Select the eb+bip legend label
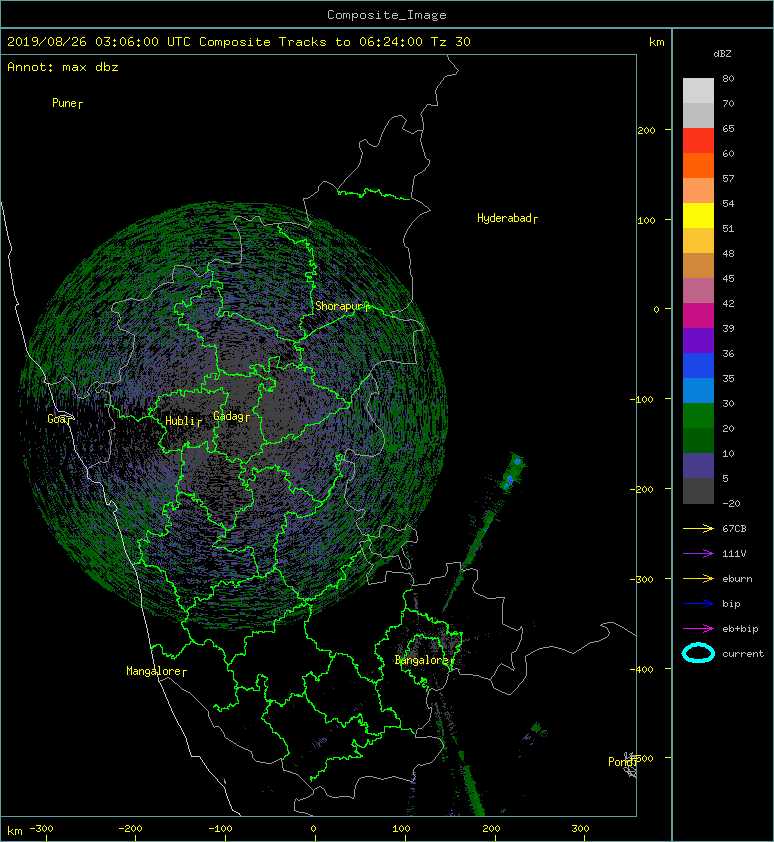 pyautogui.click(x=740, y=629)
